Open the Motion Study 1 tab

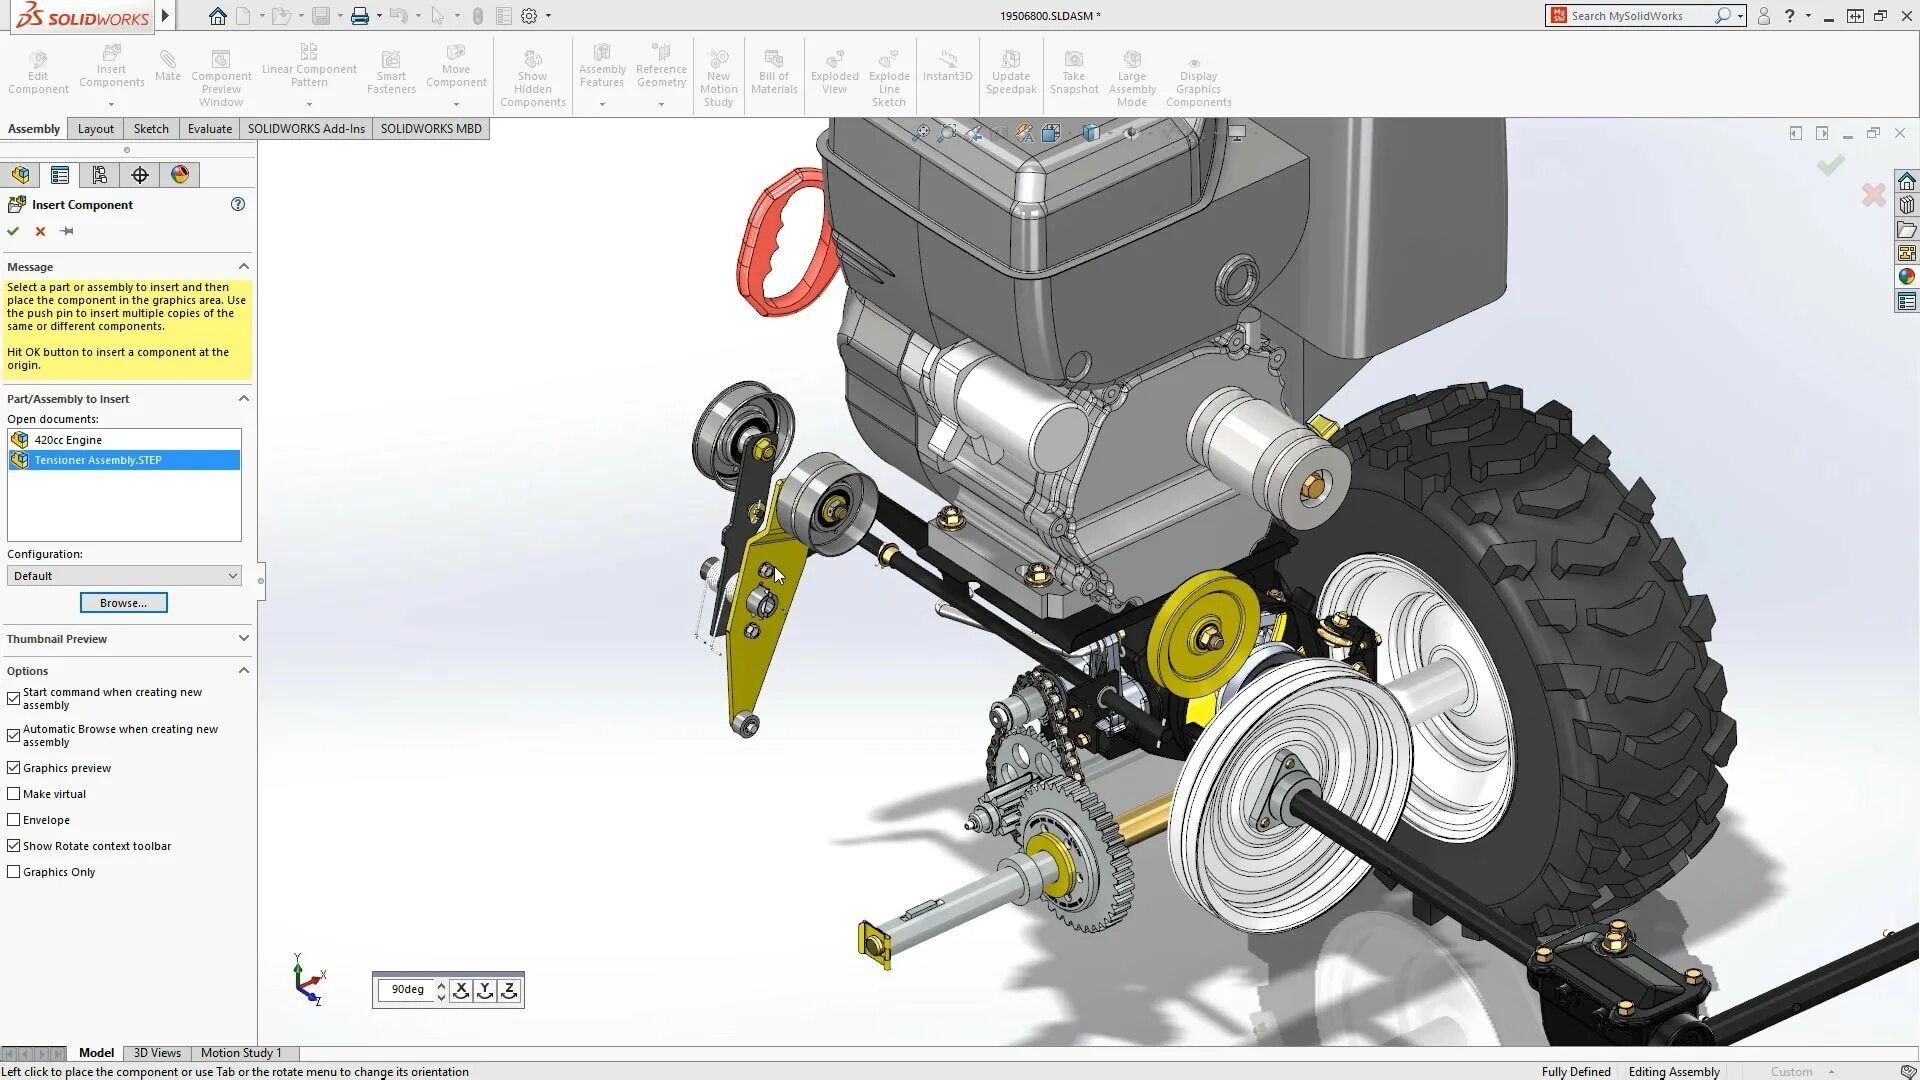pos(241,1052)
